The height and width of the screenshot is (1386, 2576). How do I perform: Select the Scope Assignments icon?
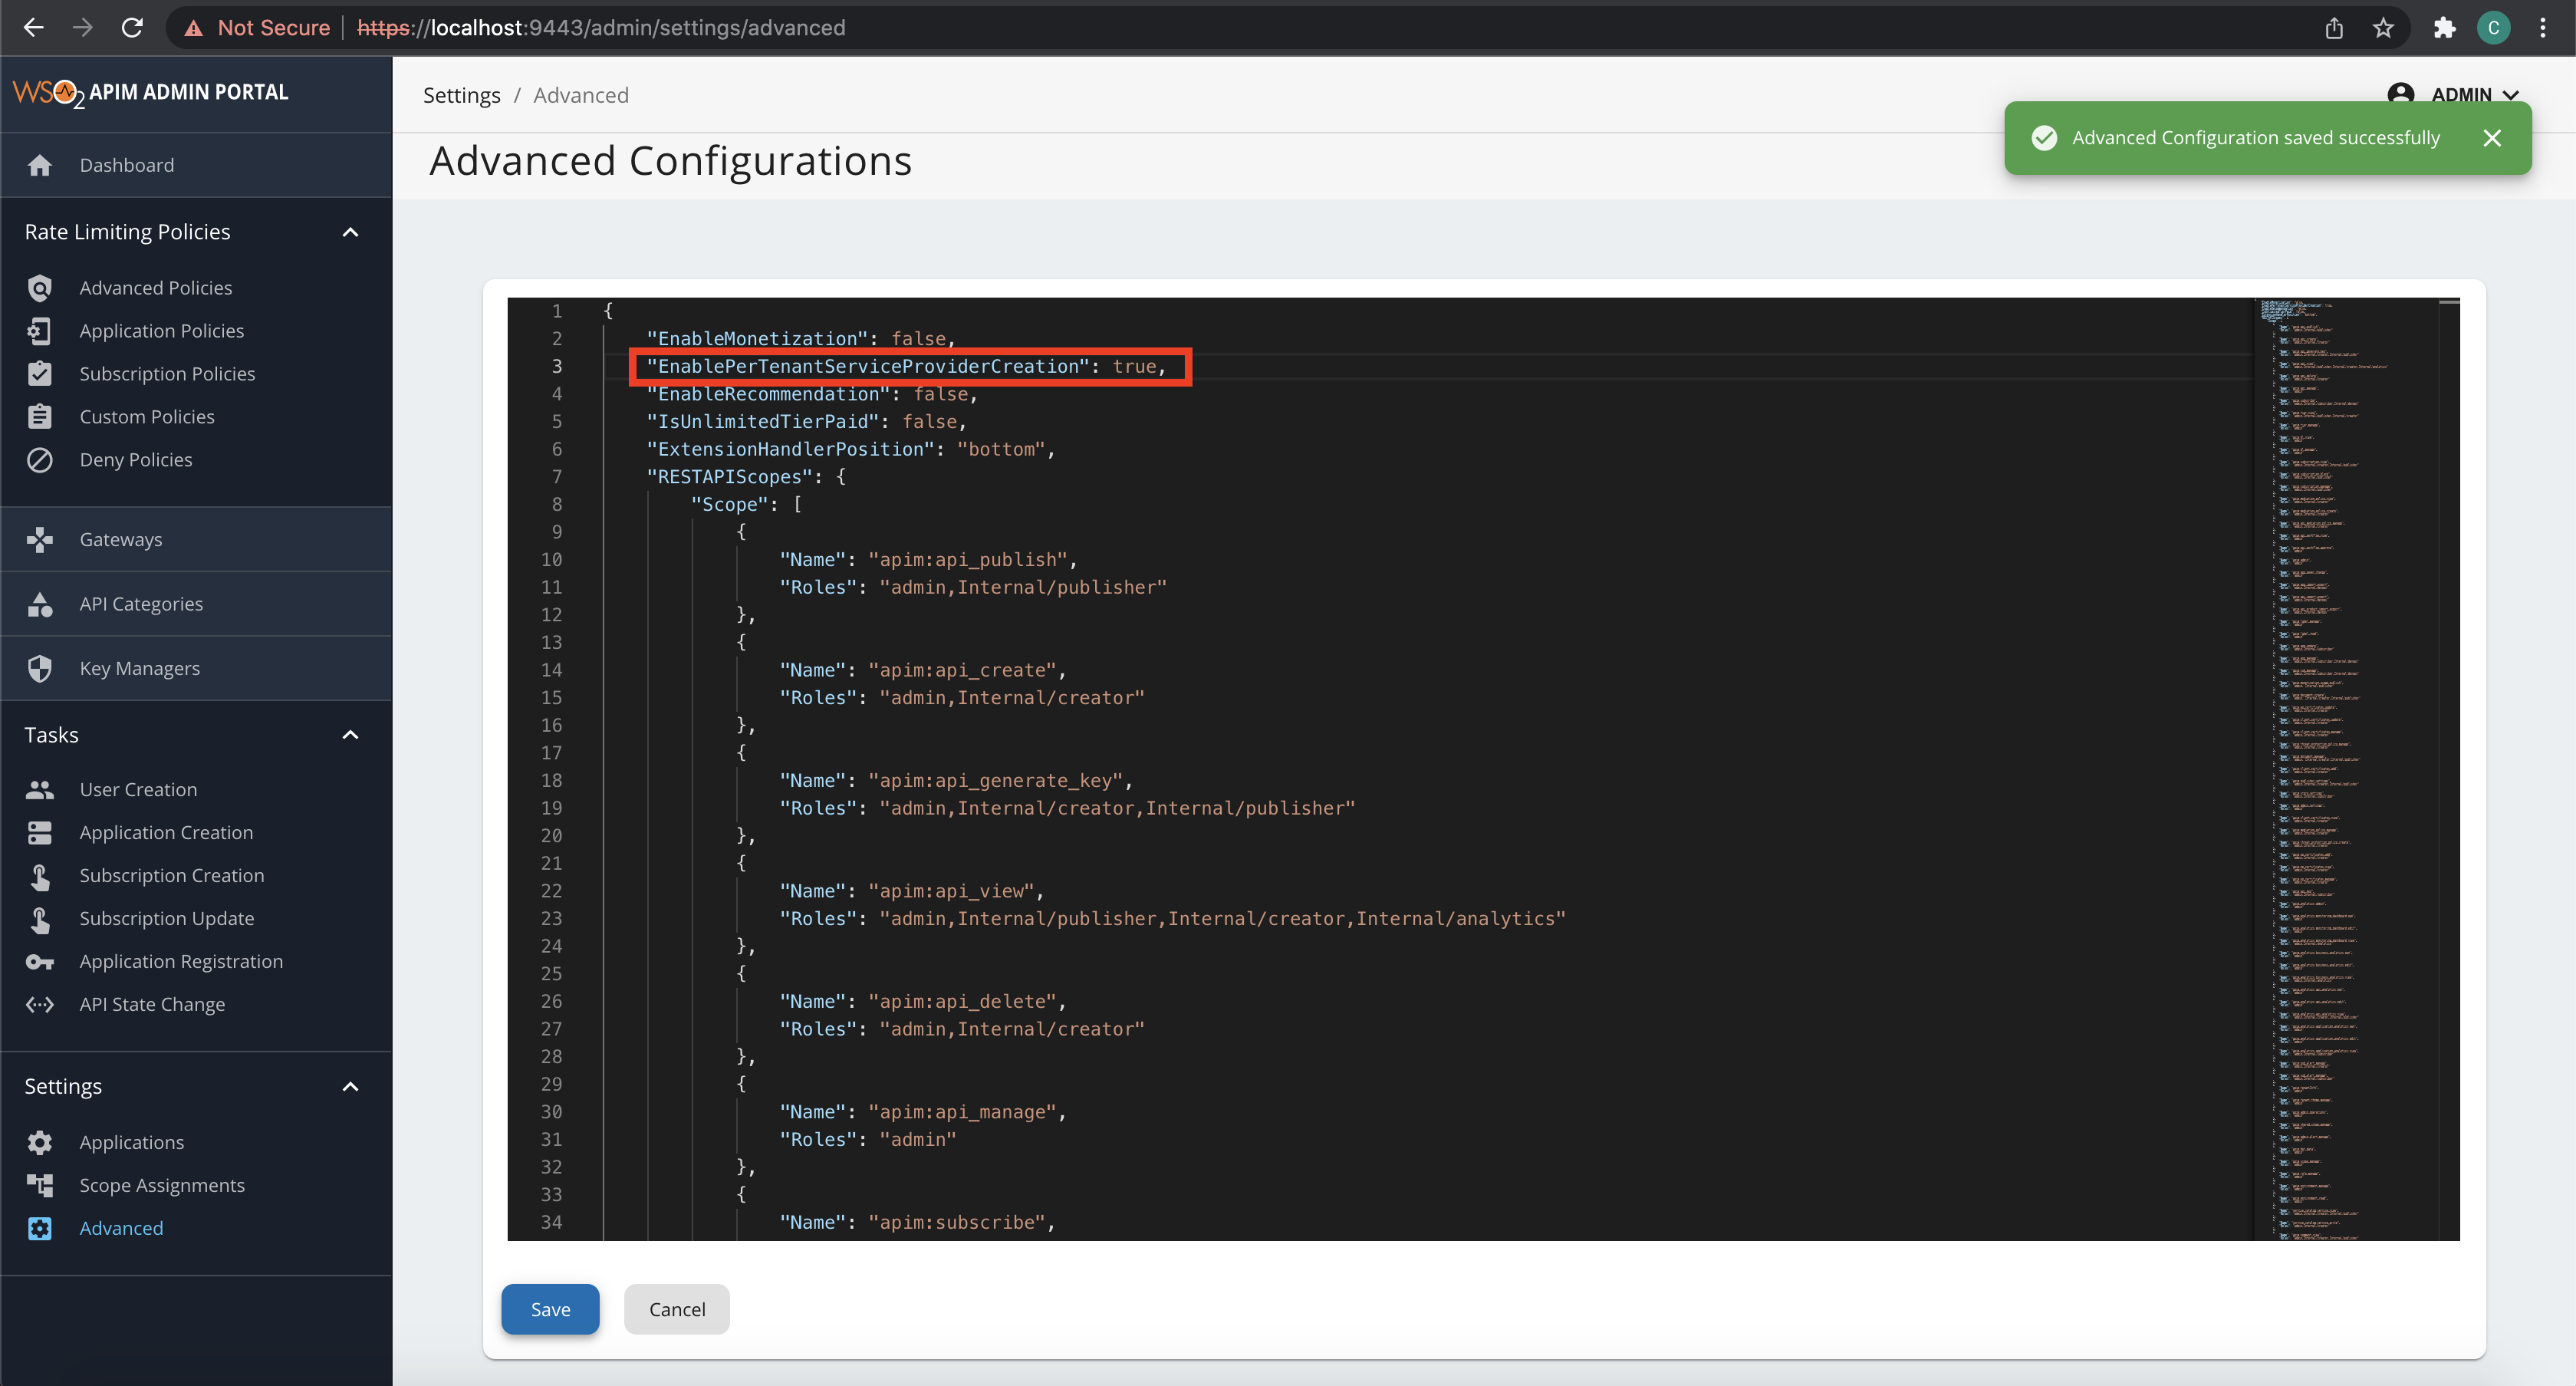click(40, 1185)
